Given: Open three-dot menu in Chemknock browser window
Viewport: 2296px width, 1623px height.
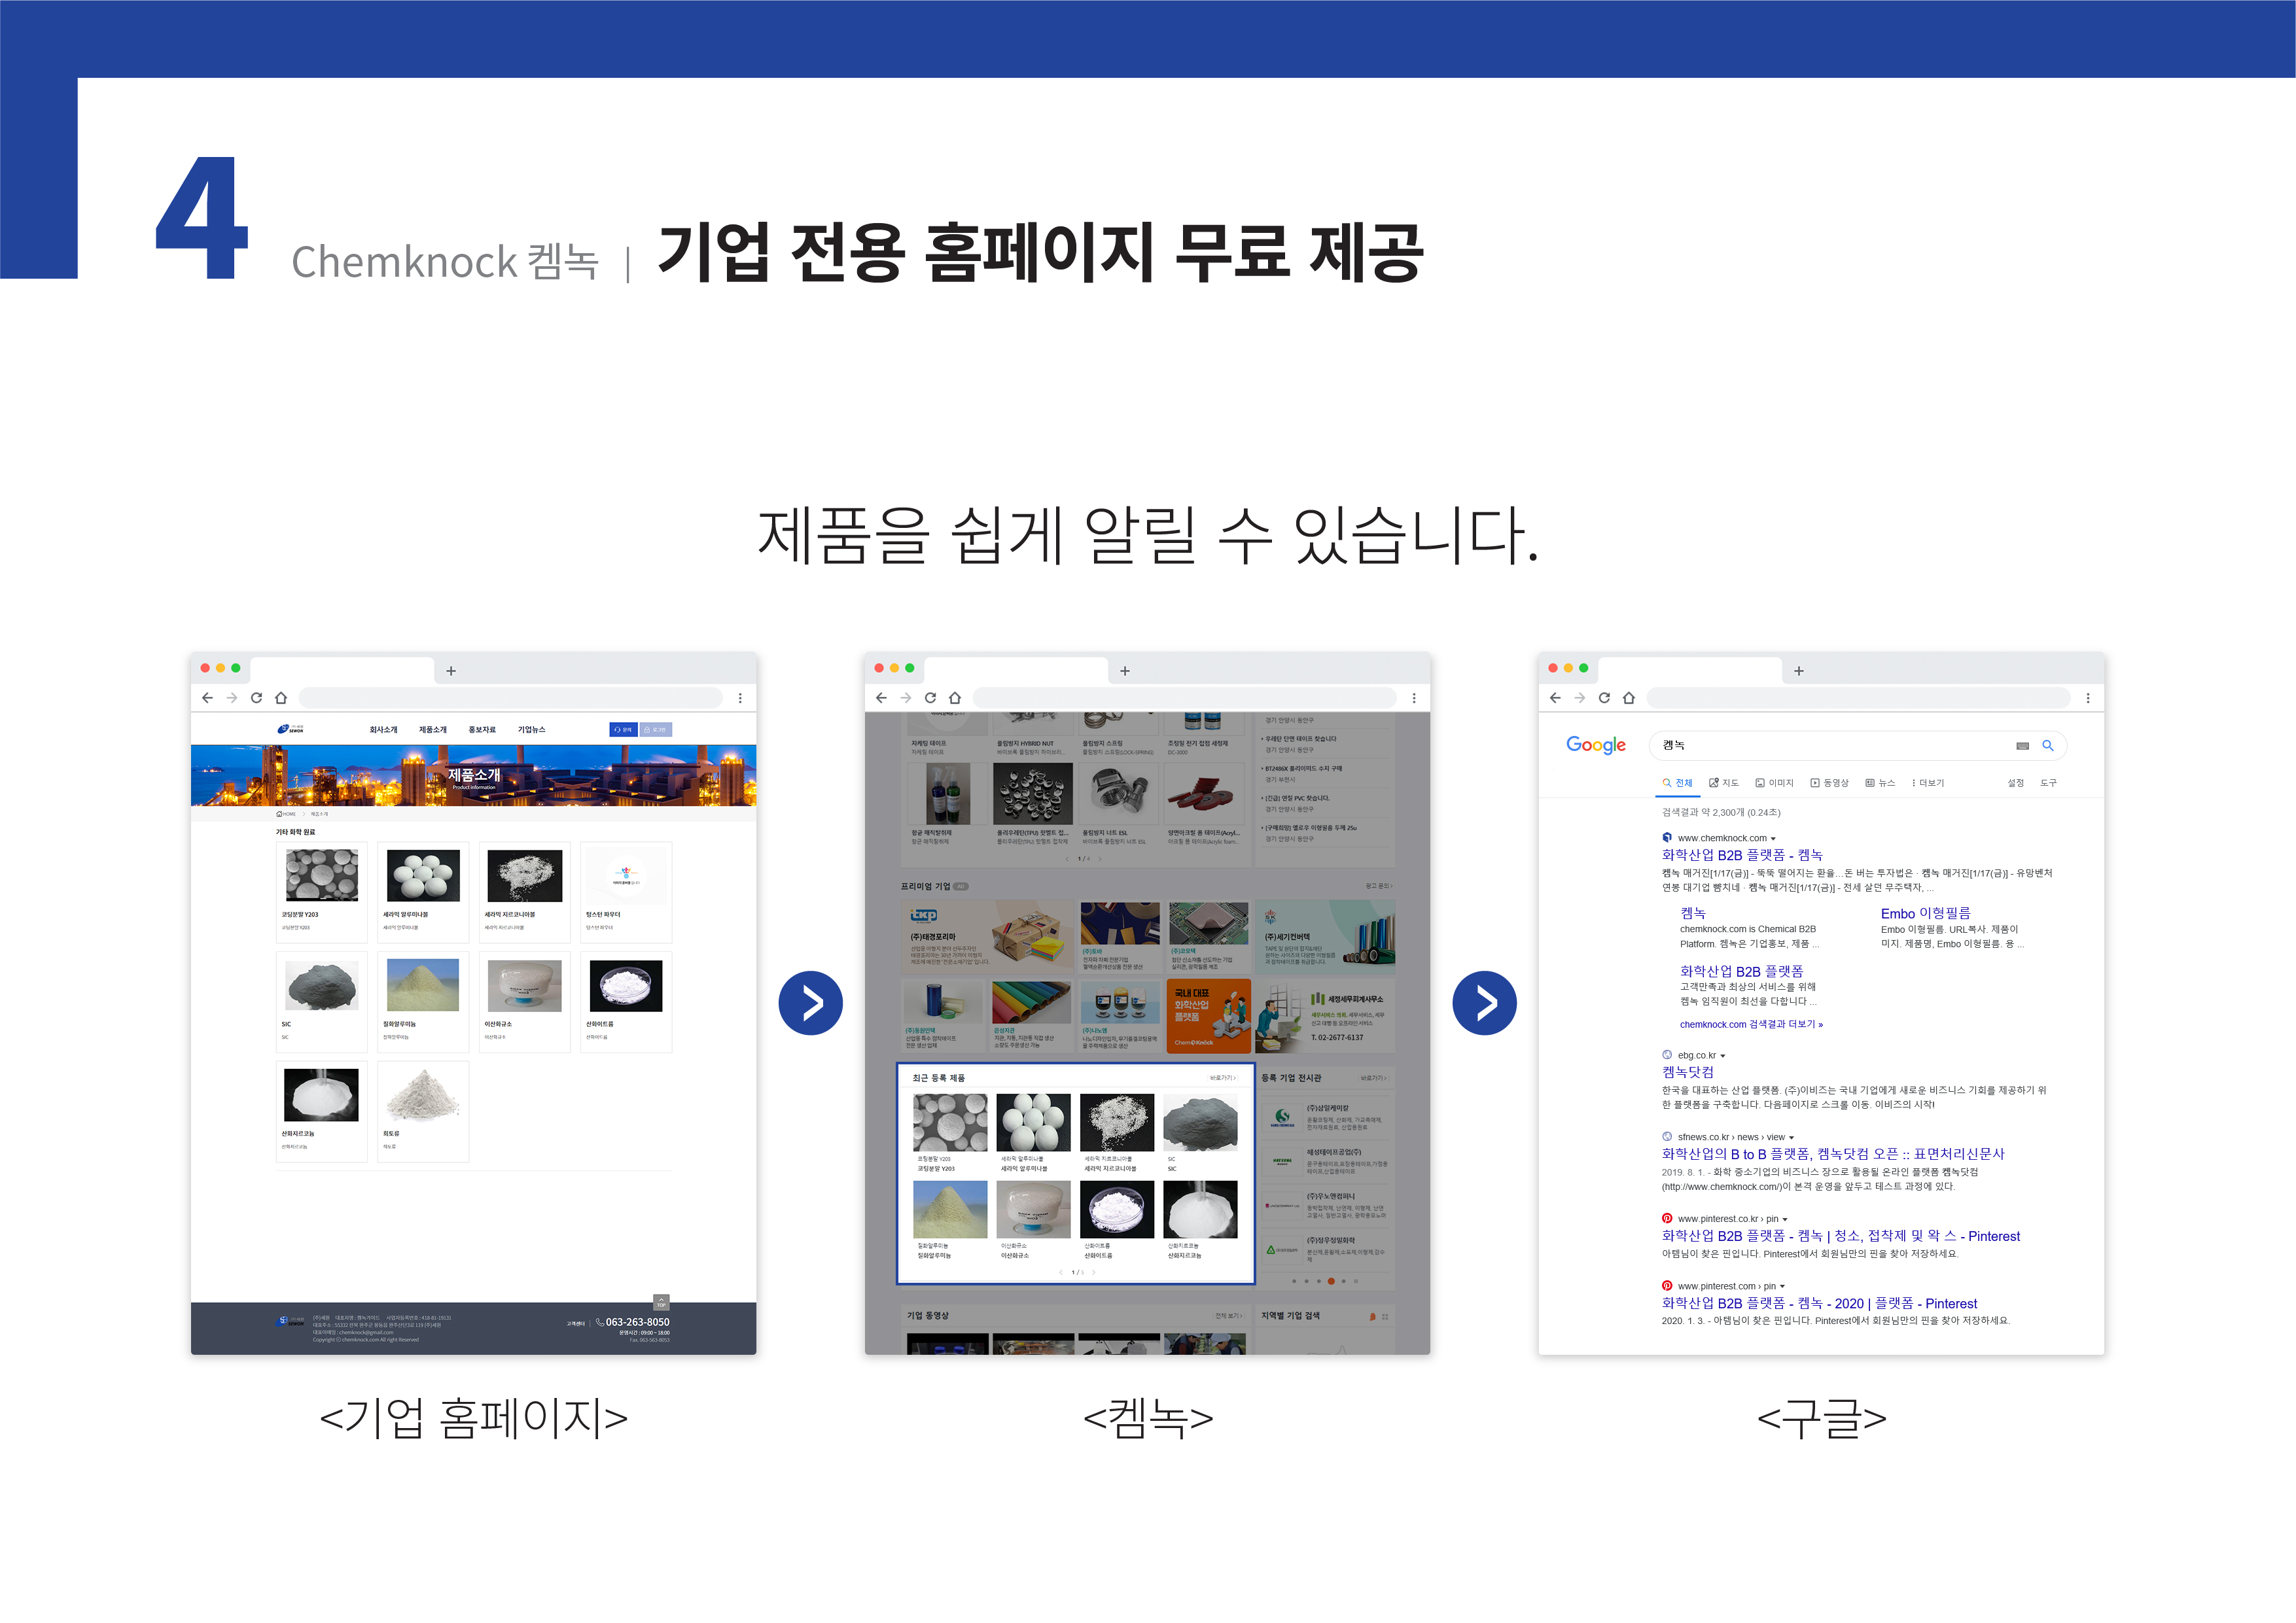Looking at the screenshot, I should click(x=1414, y=698).
